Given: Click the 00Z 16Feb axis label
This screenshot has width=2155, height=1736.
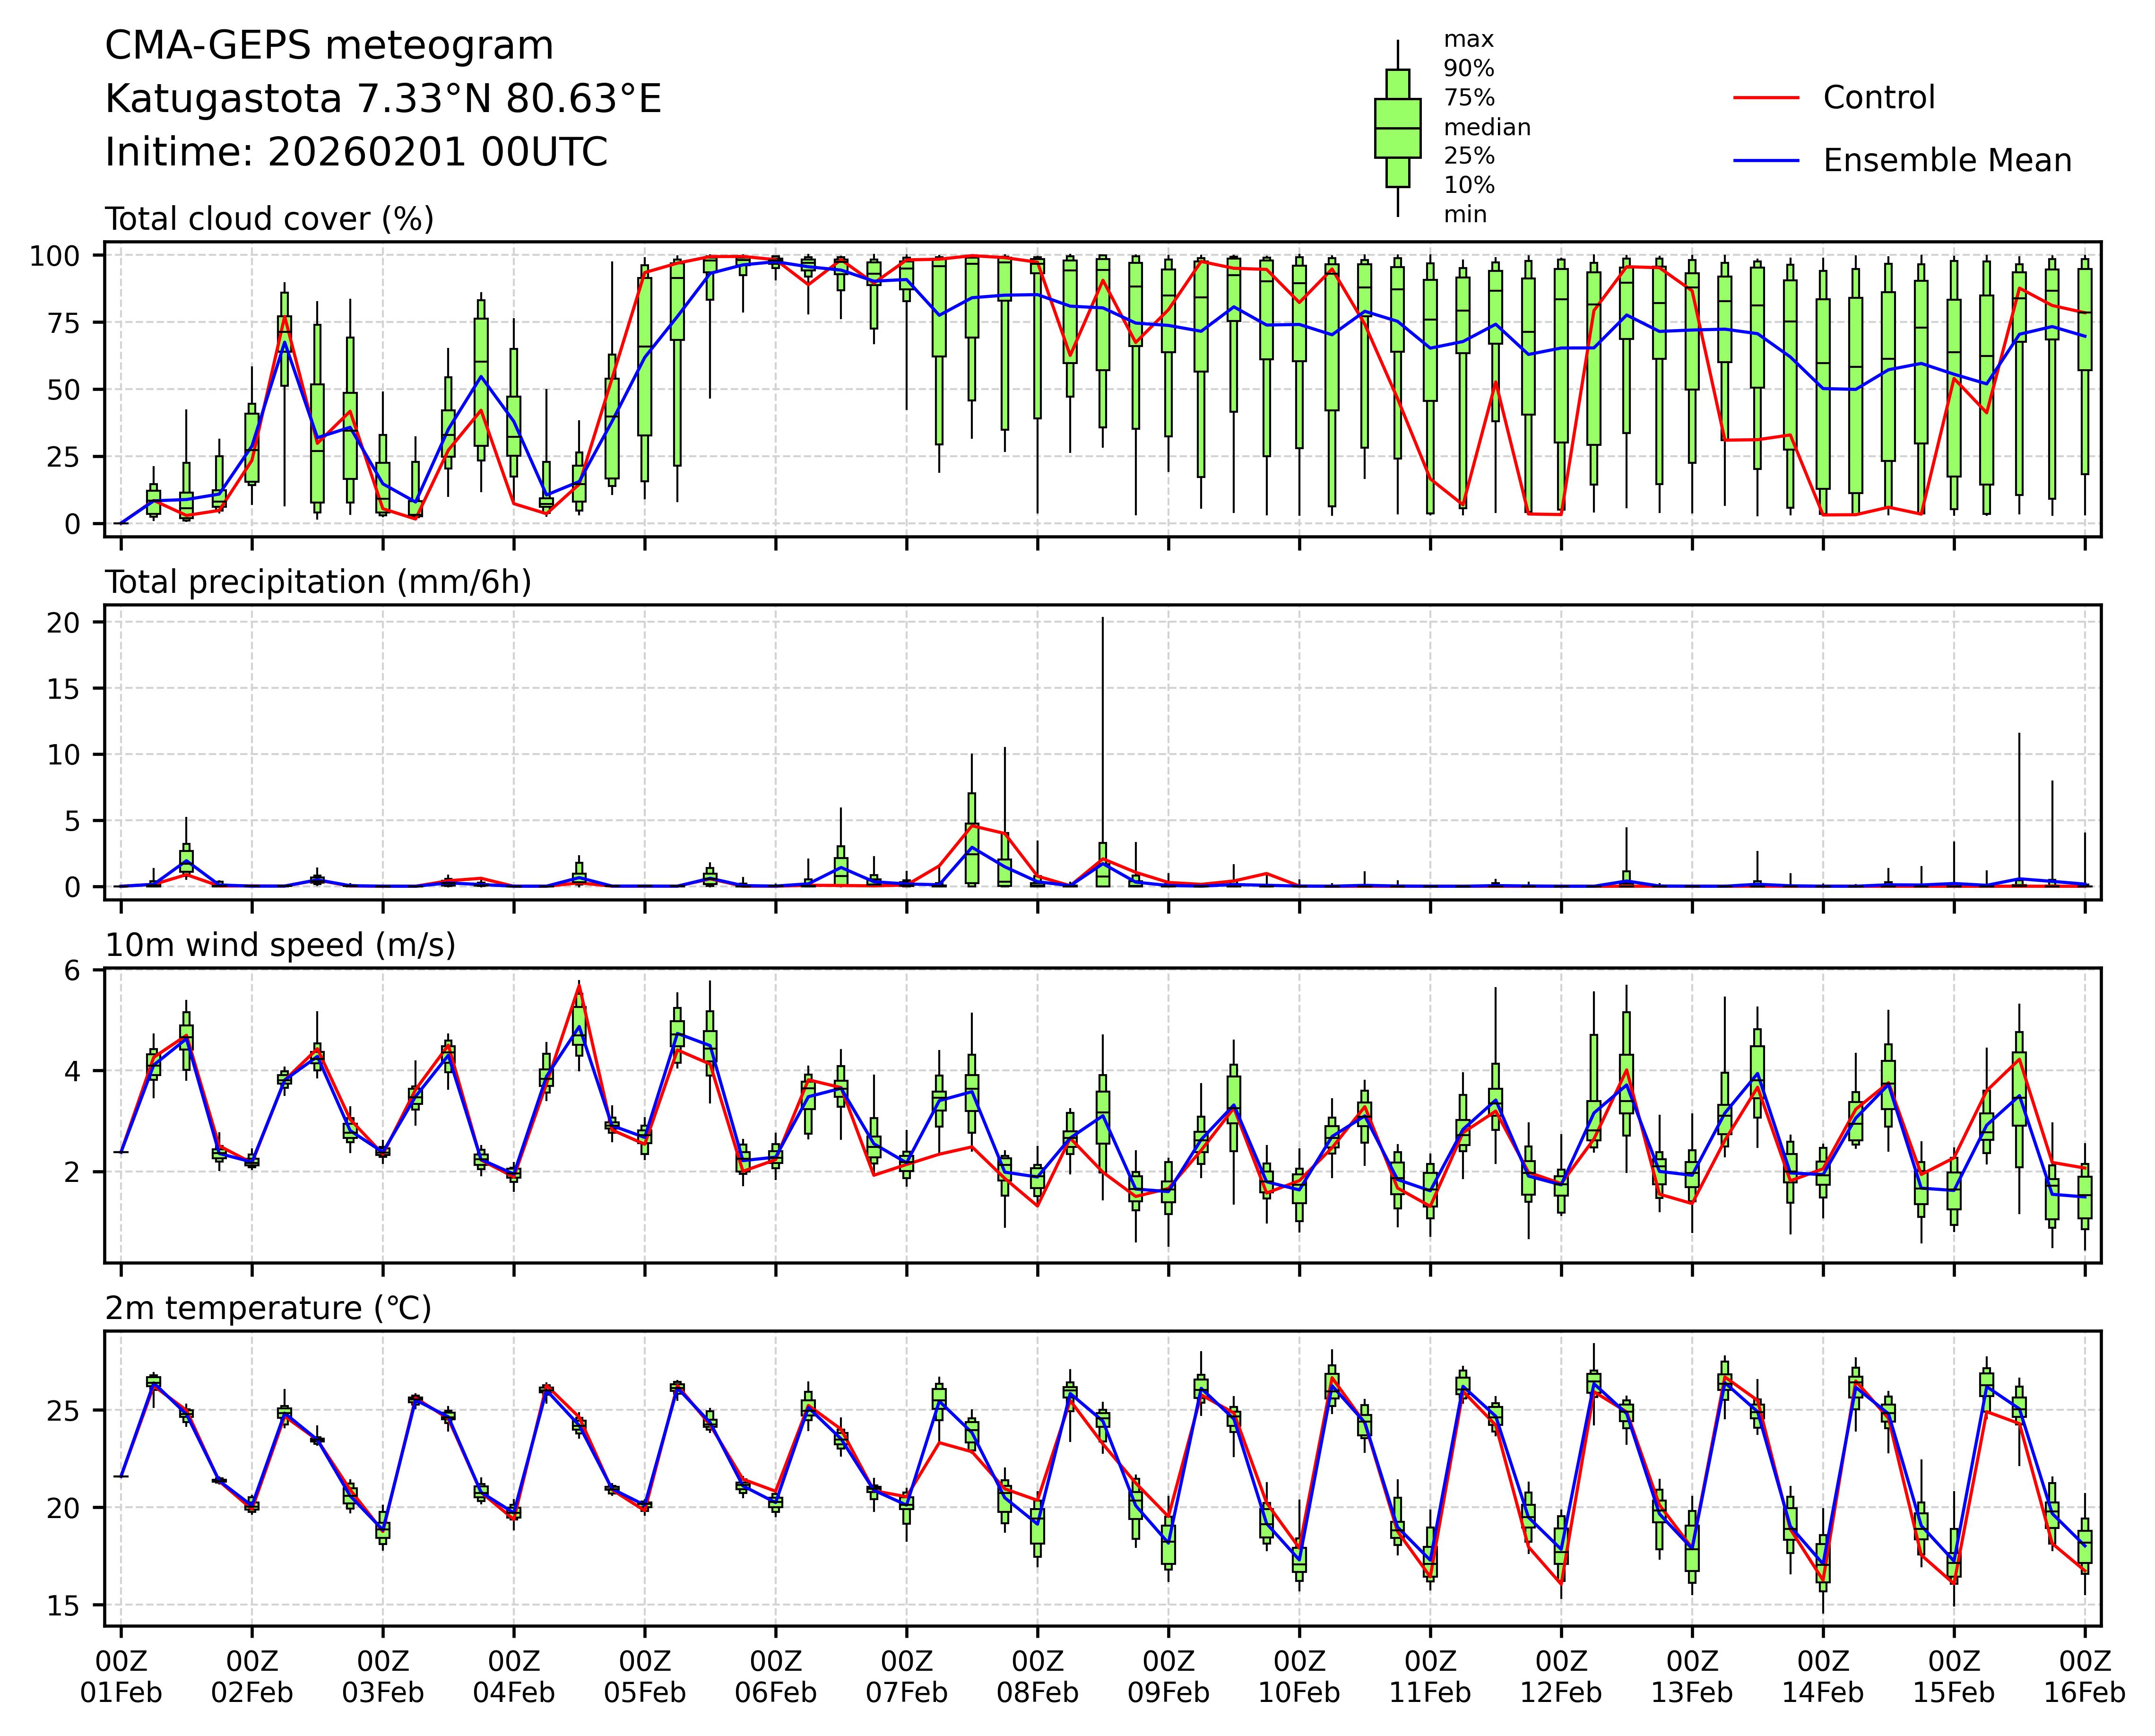Looking at the screenshot, I should tap(2084, 1677).
